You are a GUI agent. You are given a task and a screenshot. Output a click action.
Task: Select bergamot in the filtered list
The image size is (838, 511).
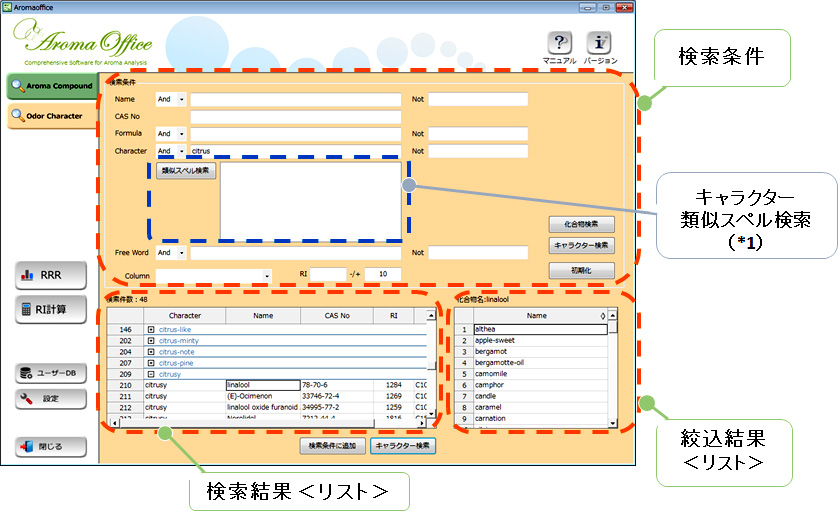click(x=540, y=352)
